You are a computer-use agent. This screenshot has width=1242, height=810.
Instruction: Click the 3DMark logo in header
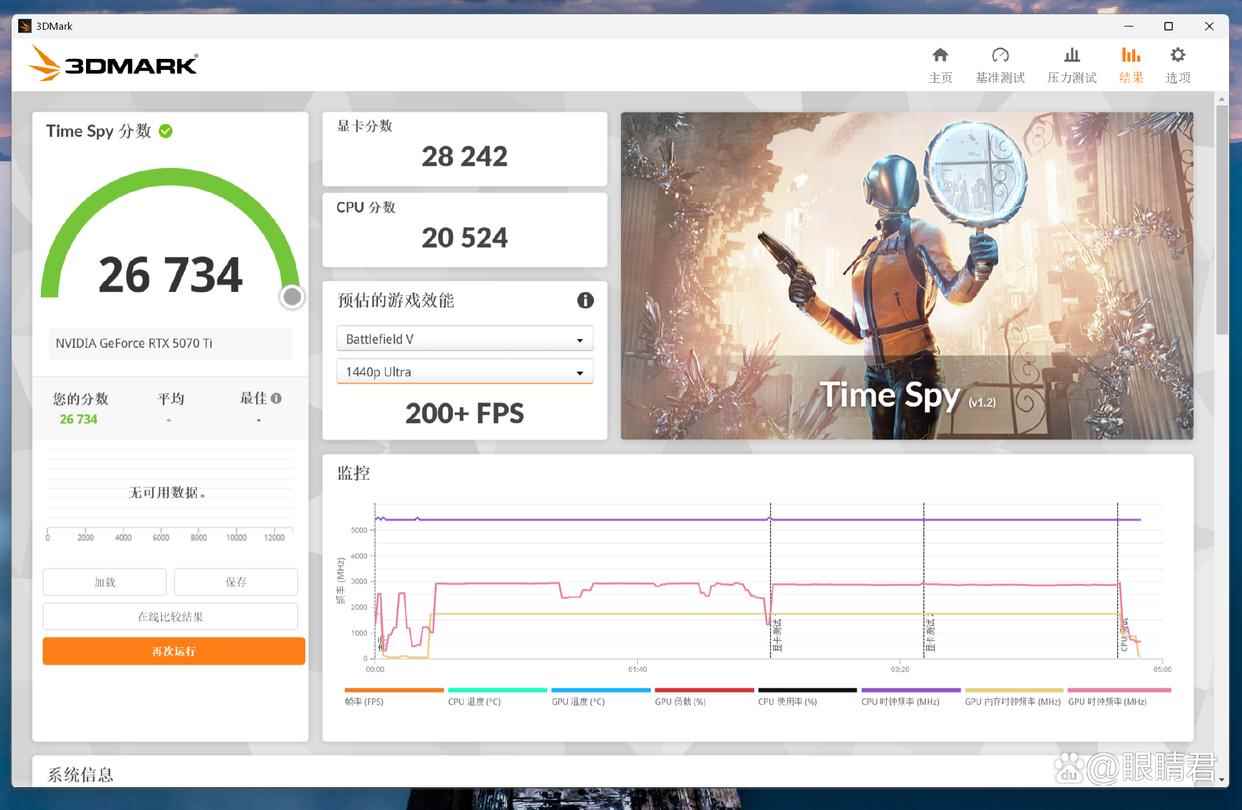tap(113, 64)
